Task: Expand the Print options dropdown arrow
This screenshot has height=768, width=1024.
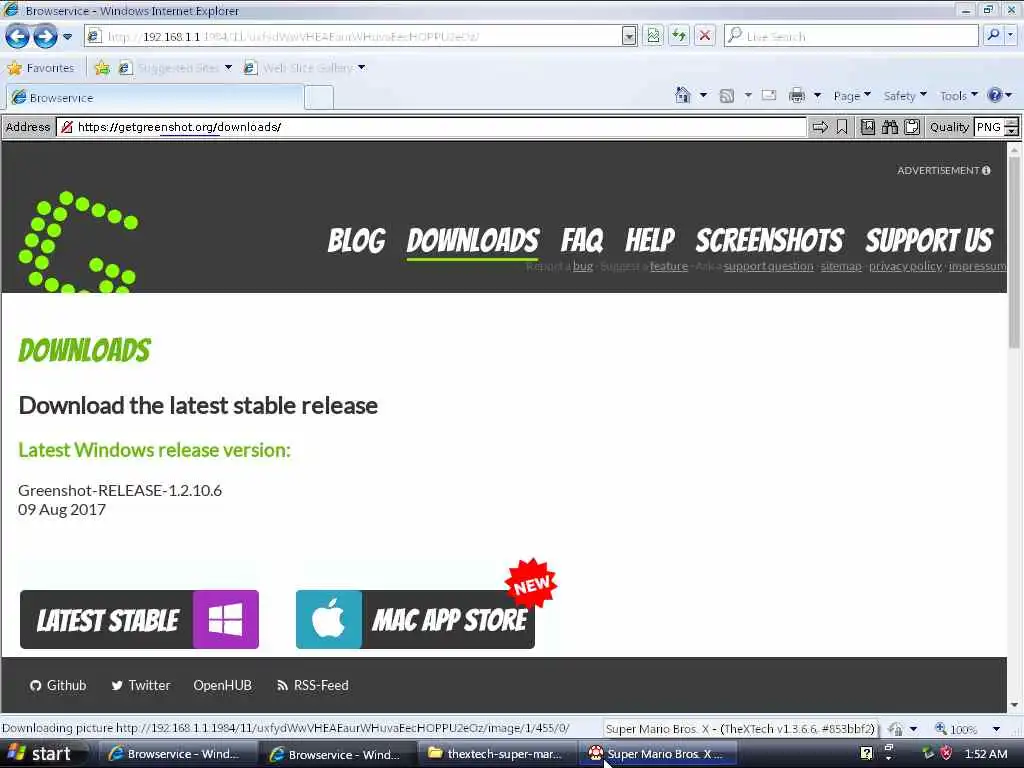Action: [817, 96]
